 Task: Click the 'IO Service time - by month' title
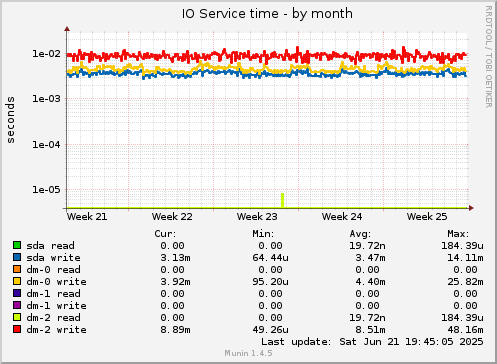[x=267, y=14]
